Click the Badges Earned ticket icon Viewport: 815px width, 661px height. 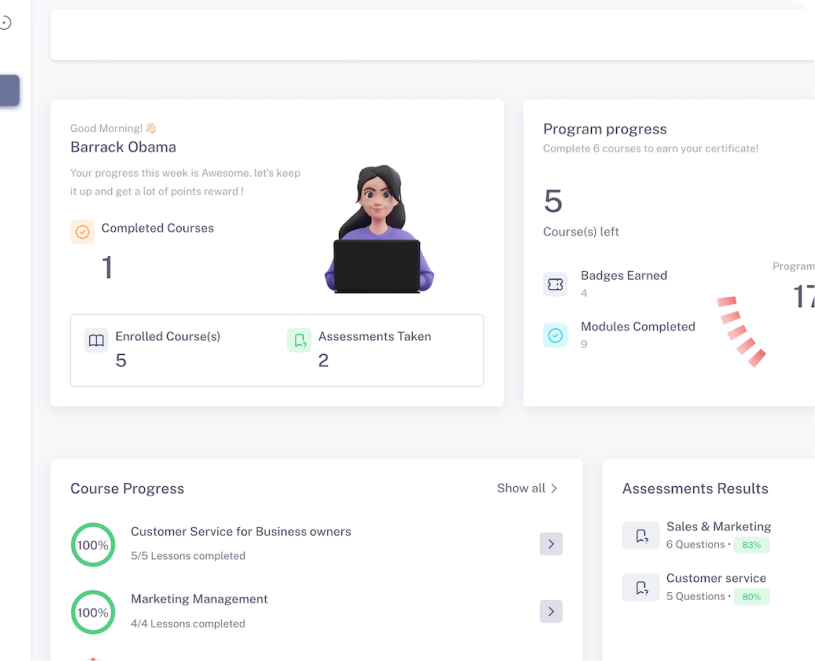pos(555,284)
